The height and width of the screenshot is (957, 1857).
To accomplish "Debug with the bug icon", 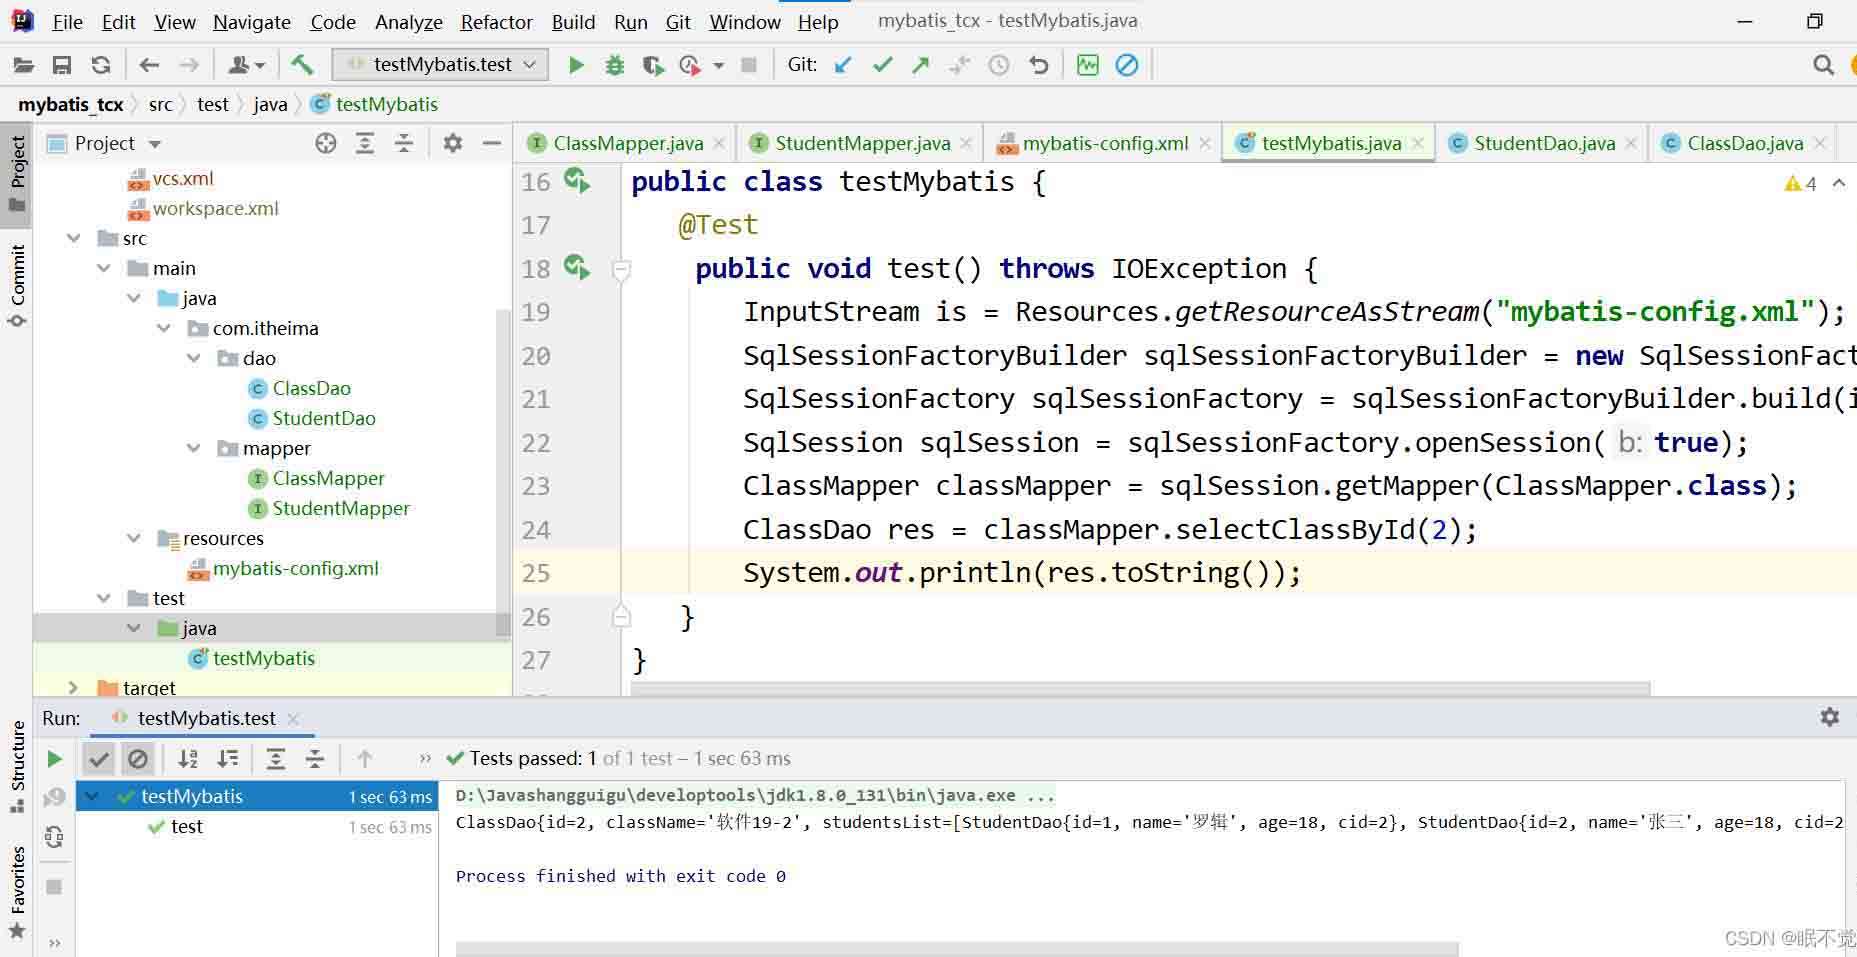I will click(615, 65).
